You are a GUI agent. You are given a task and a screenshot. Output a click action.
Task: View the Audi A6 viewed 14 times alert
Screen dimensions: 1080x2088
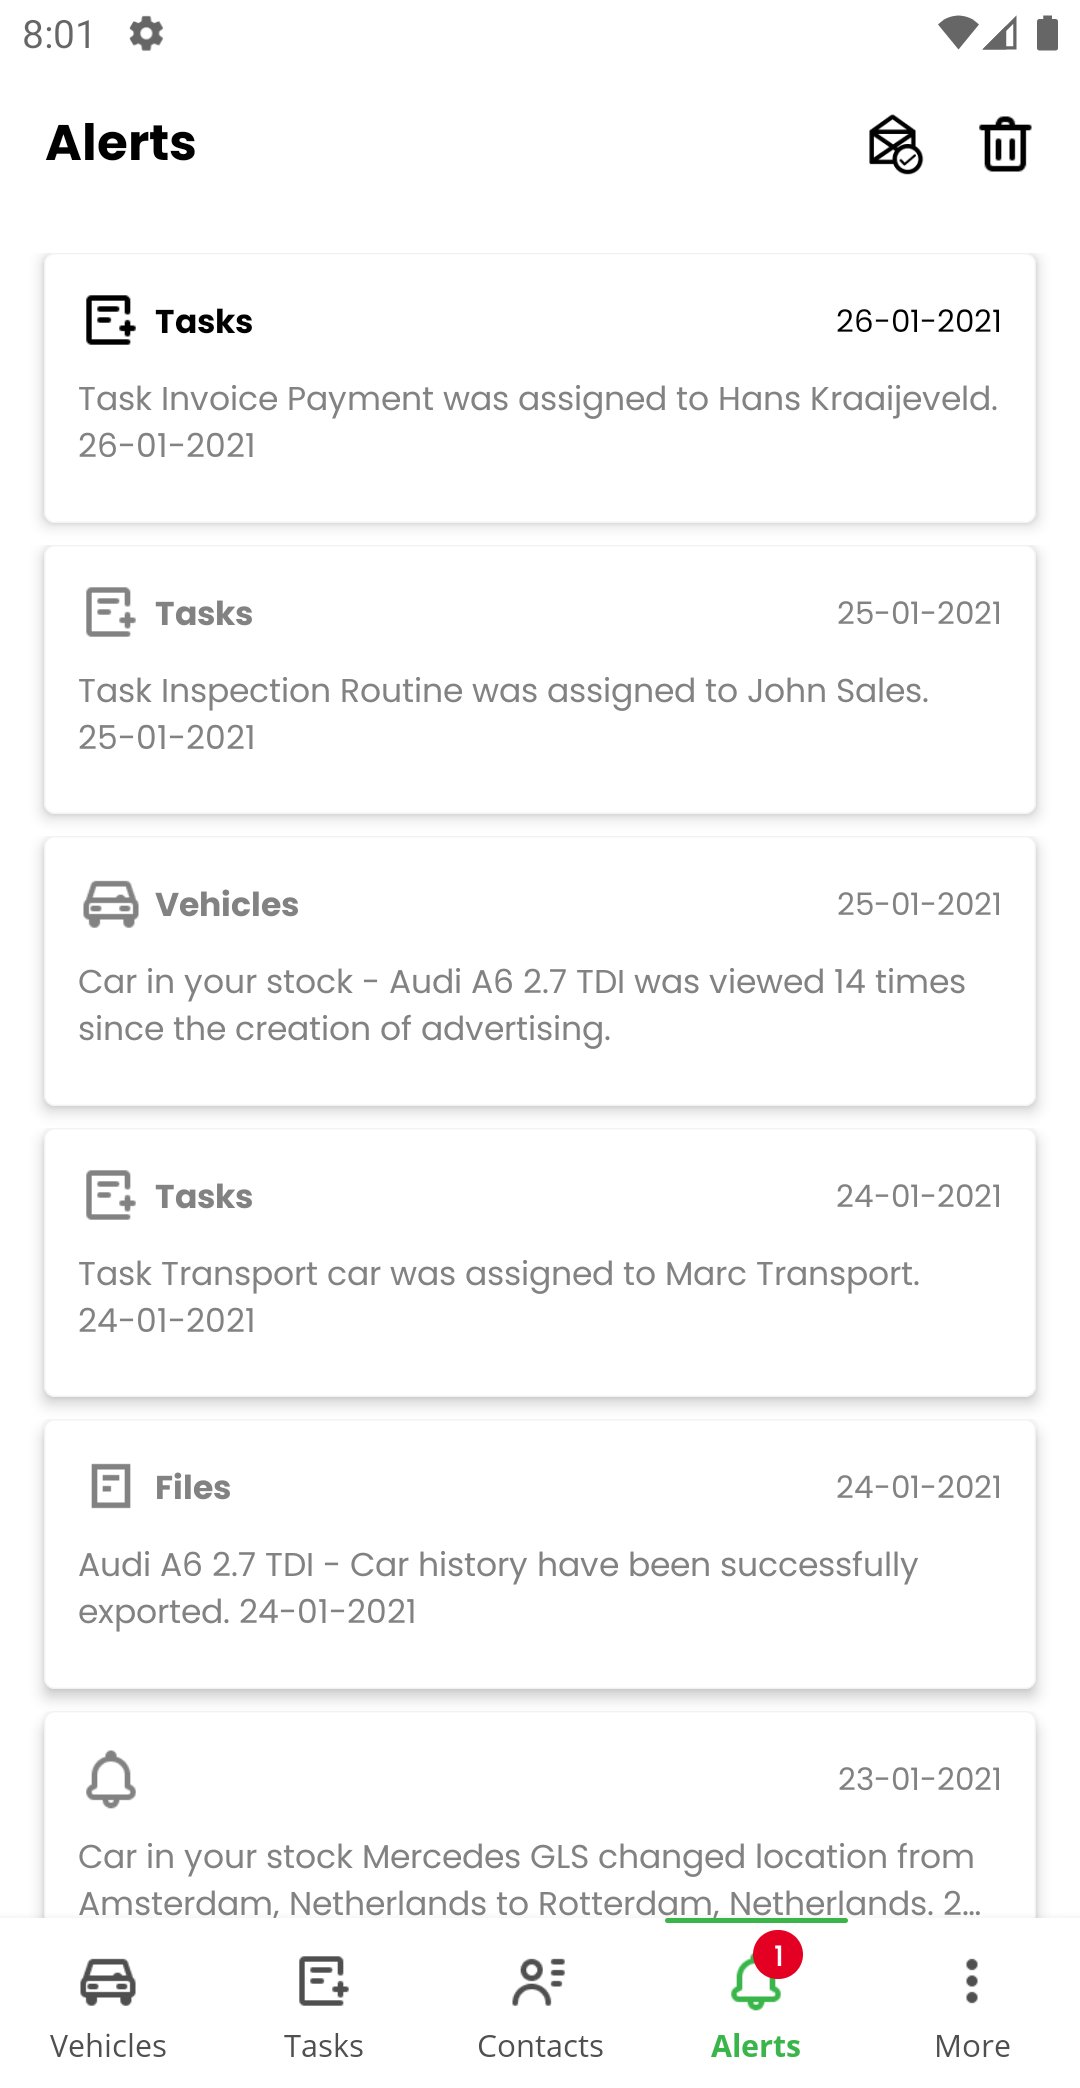click(540, 971)
